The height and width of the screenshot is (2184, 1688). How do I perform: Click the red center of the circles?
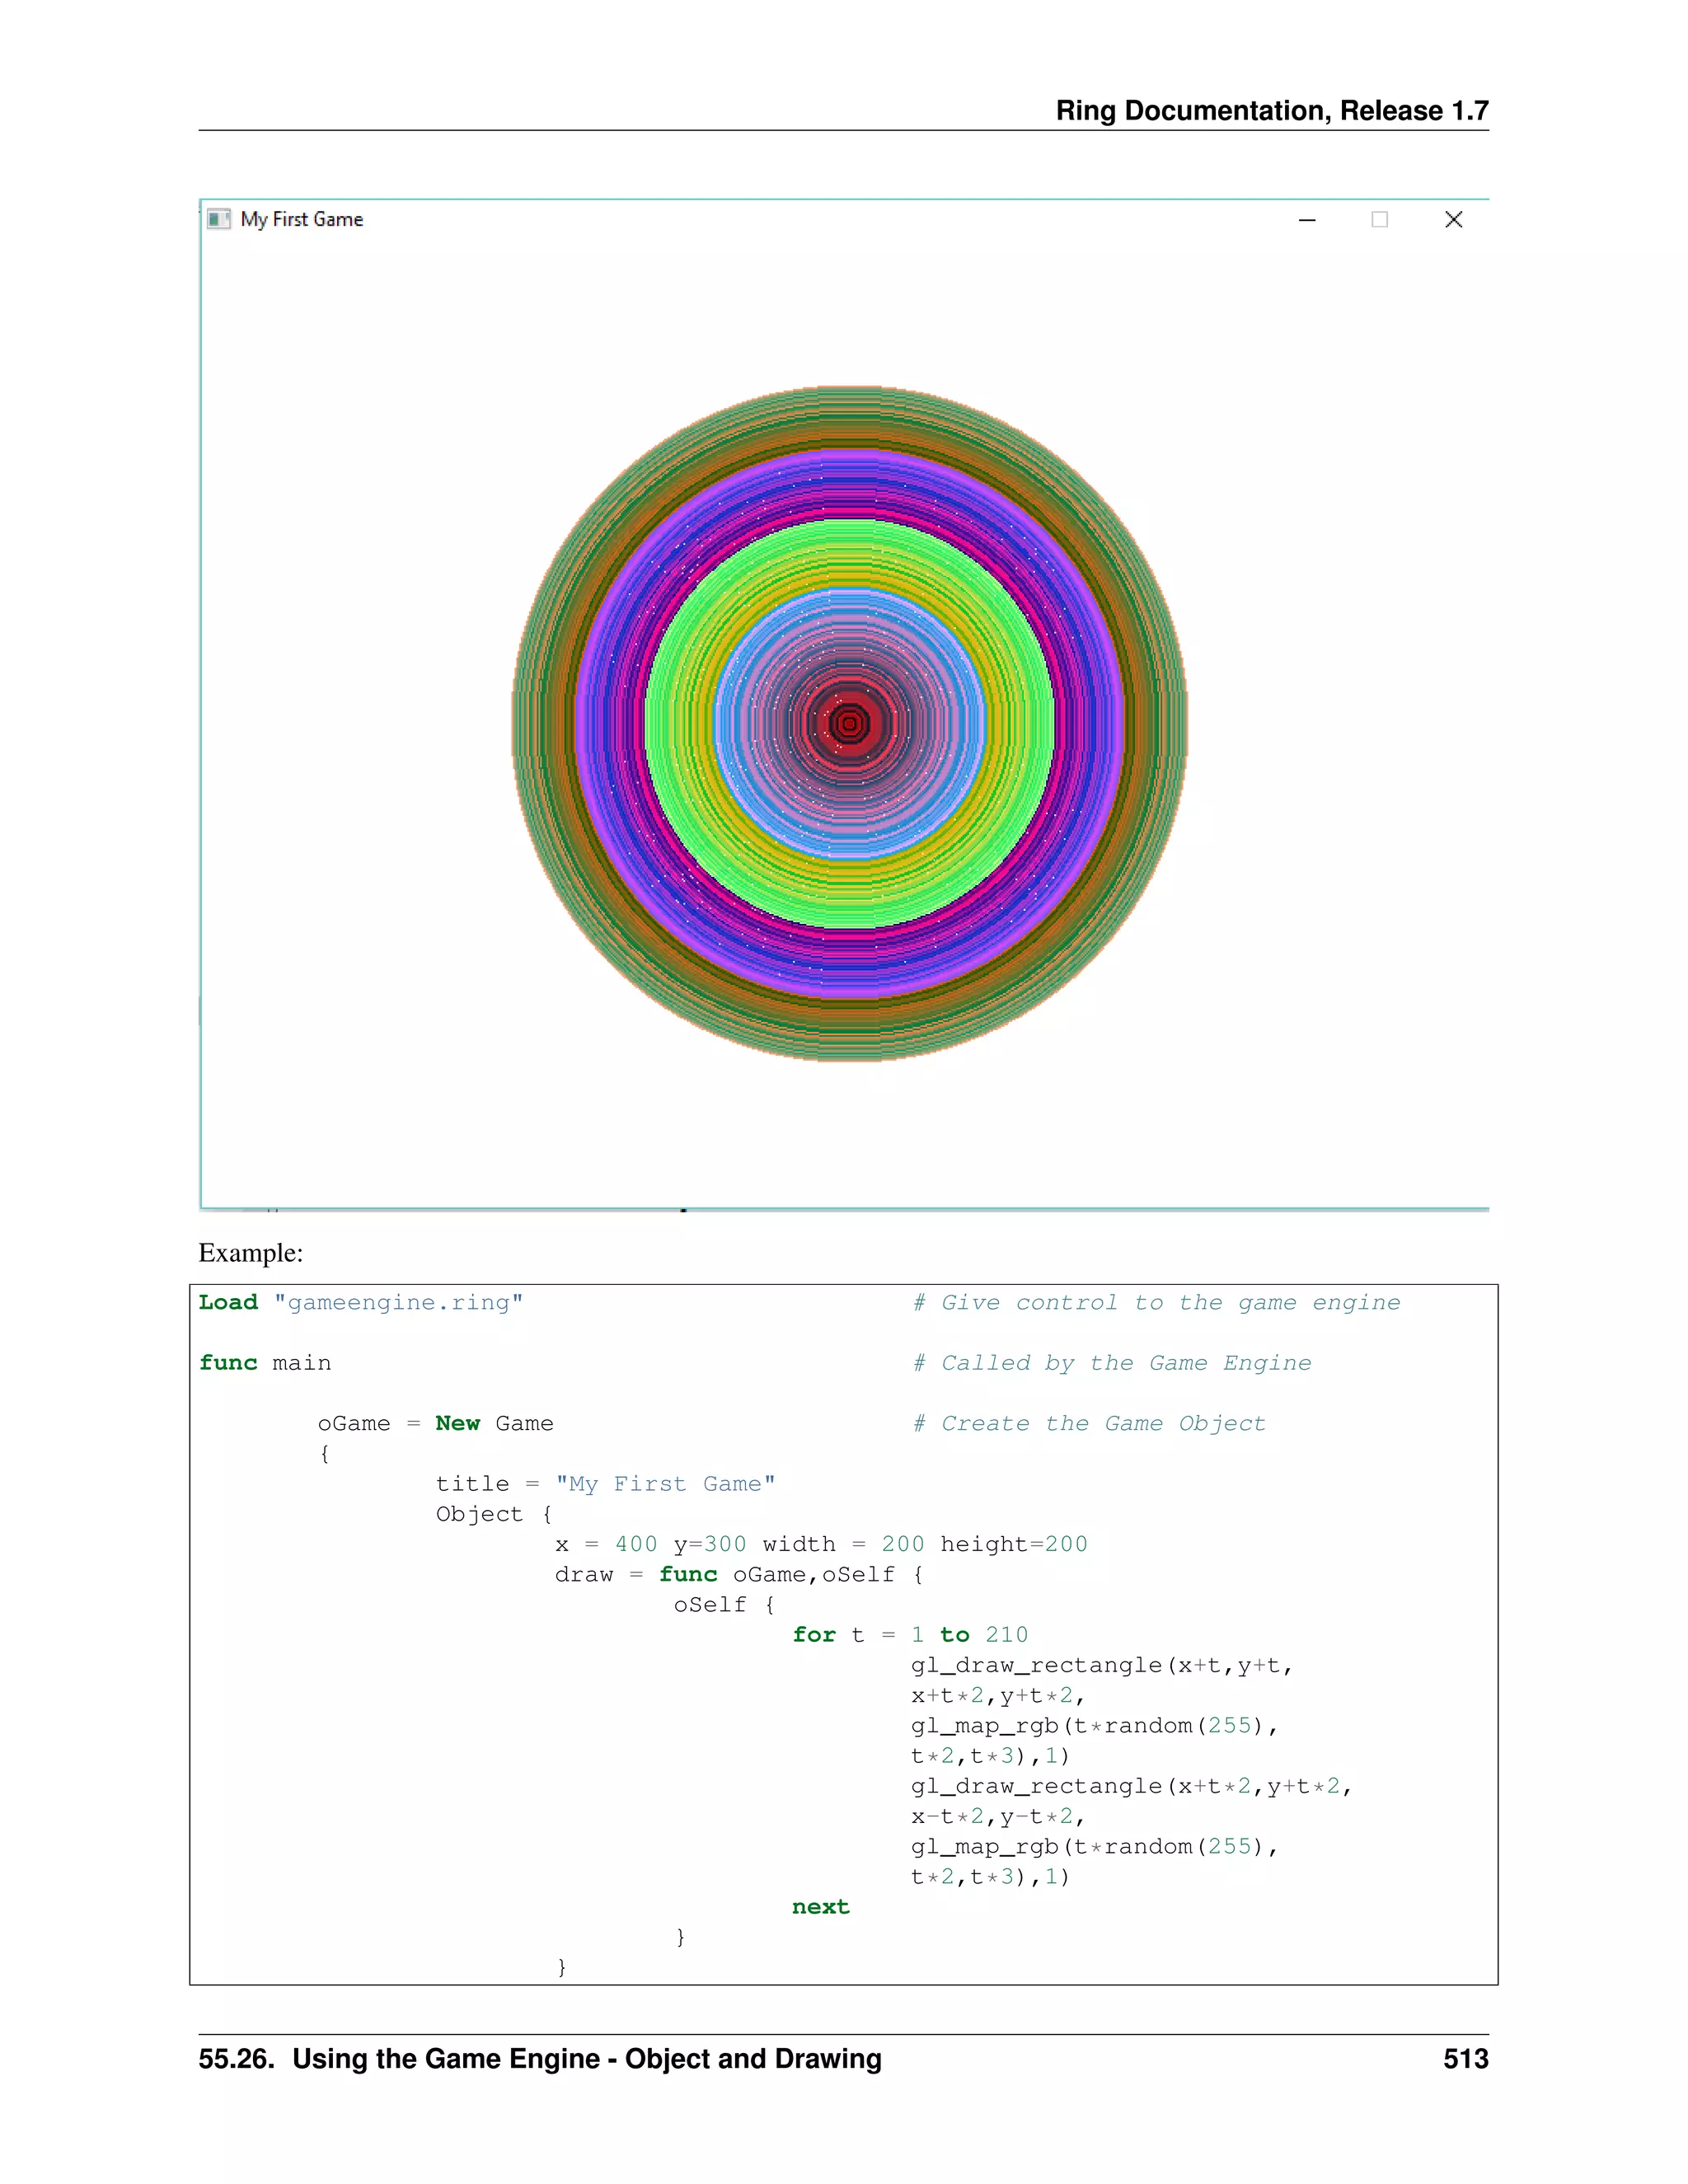click(x=850, y=723)
